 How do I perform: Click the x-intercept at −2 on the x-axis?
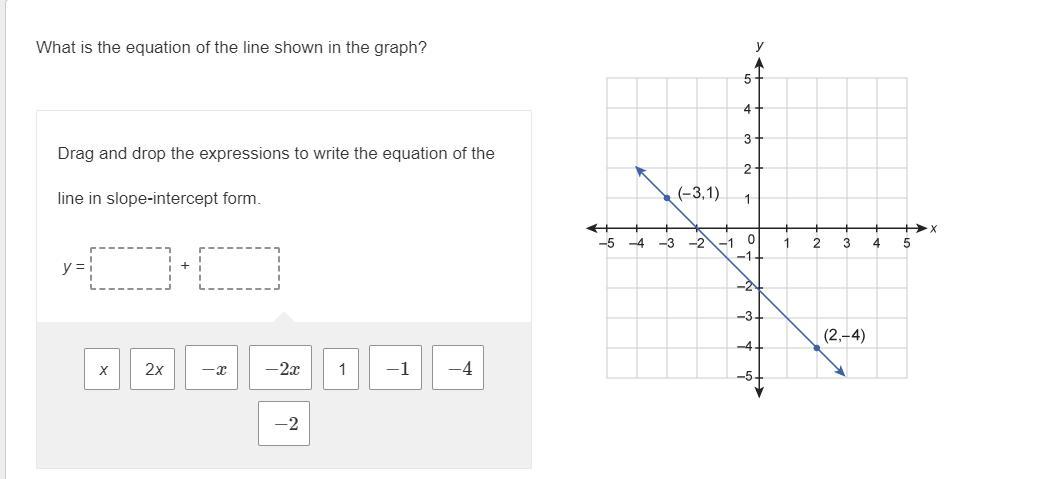tap(697, 228)
